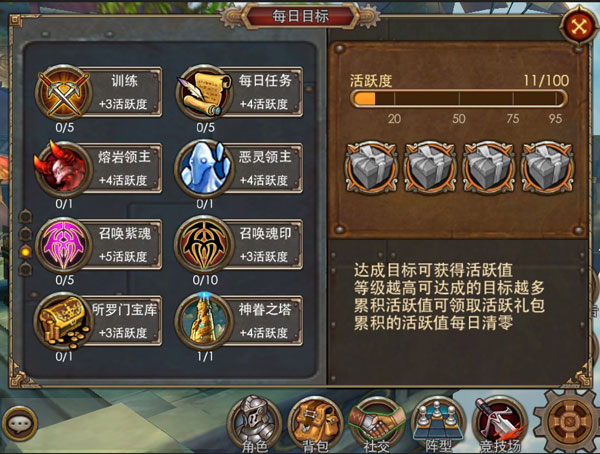Image resolution: width=600 pixels, height=454 pixels.
Task: Click the 活跃度 progress bar
Action: tap(458, 98)
